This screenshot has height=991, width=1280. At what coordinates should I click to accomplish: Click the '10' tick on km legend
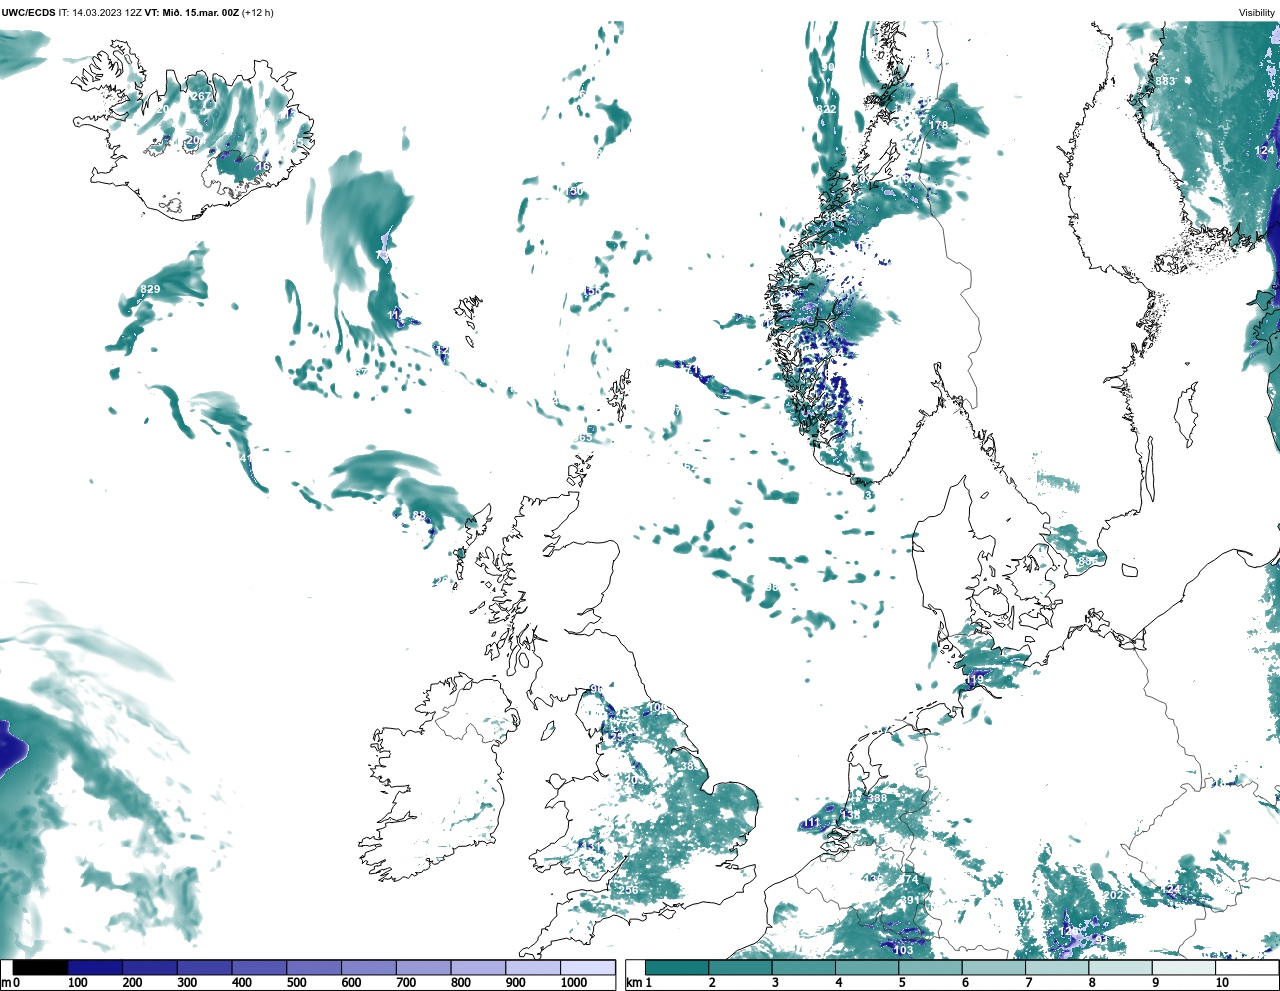pyautogui.click(x=1222, y=983)
